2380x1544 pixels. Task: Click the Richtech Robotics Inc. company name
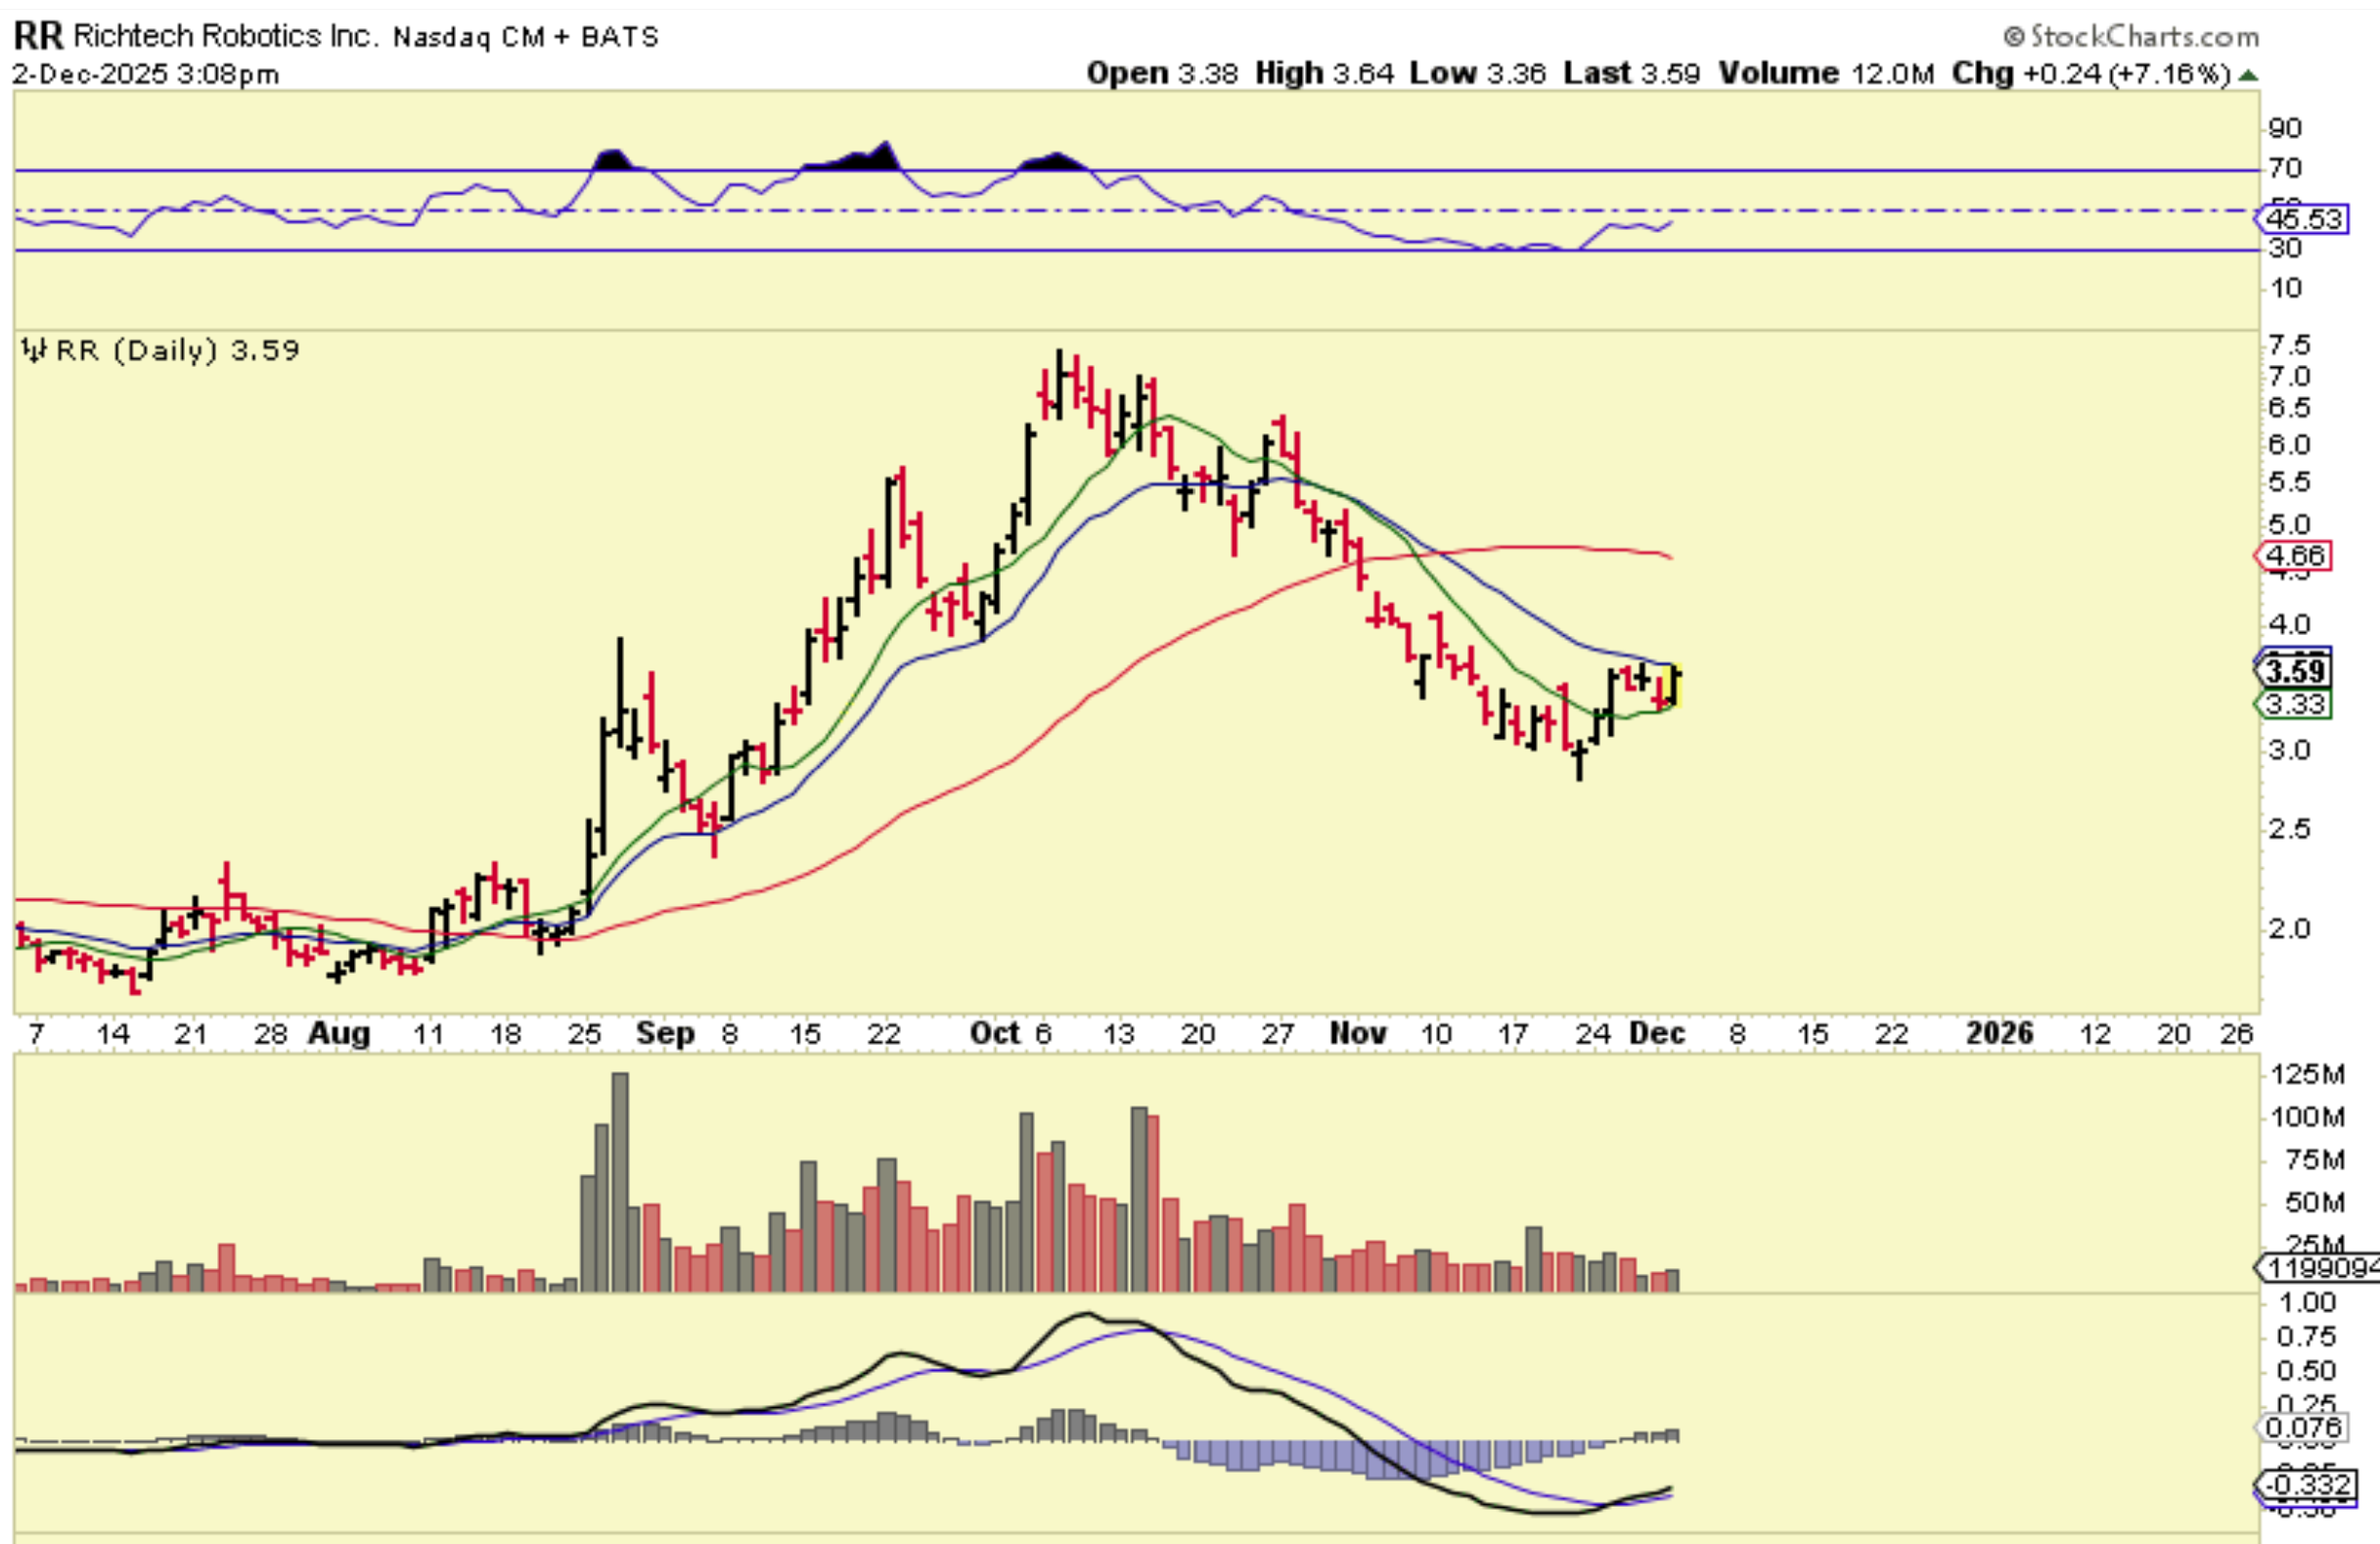[x=226, y=37]
